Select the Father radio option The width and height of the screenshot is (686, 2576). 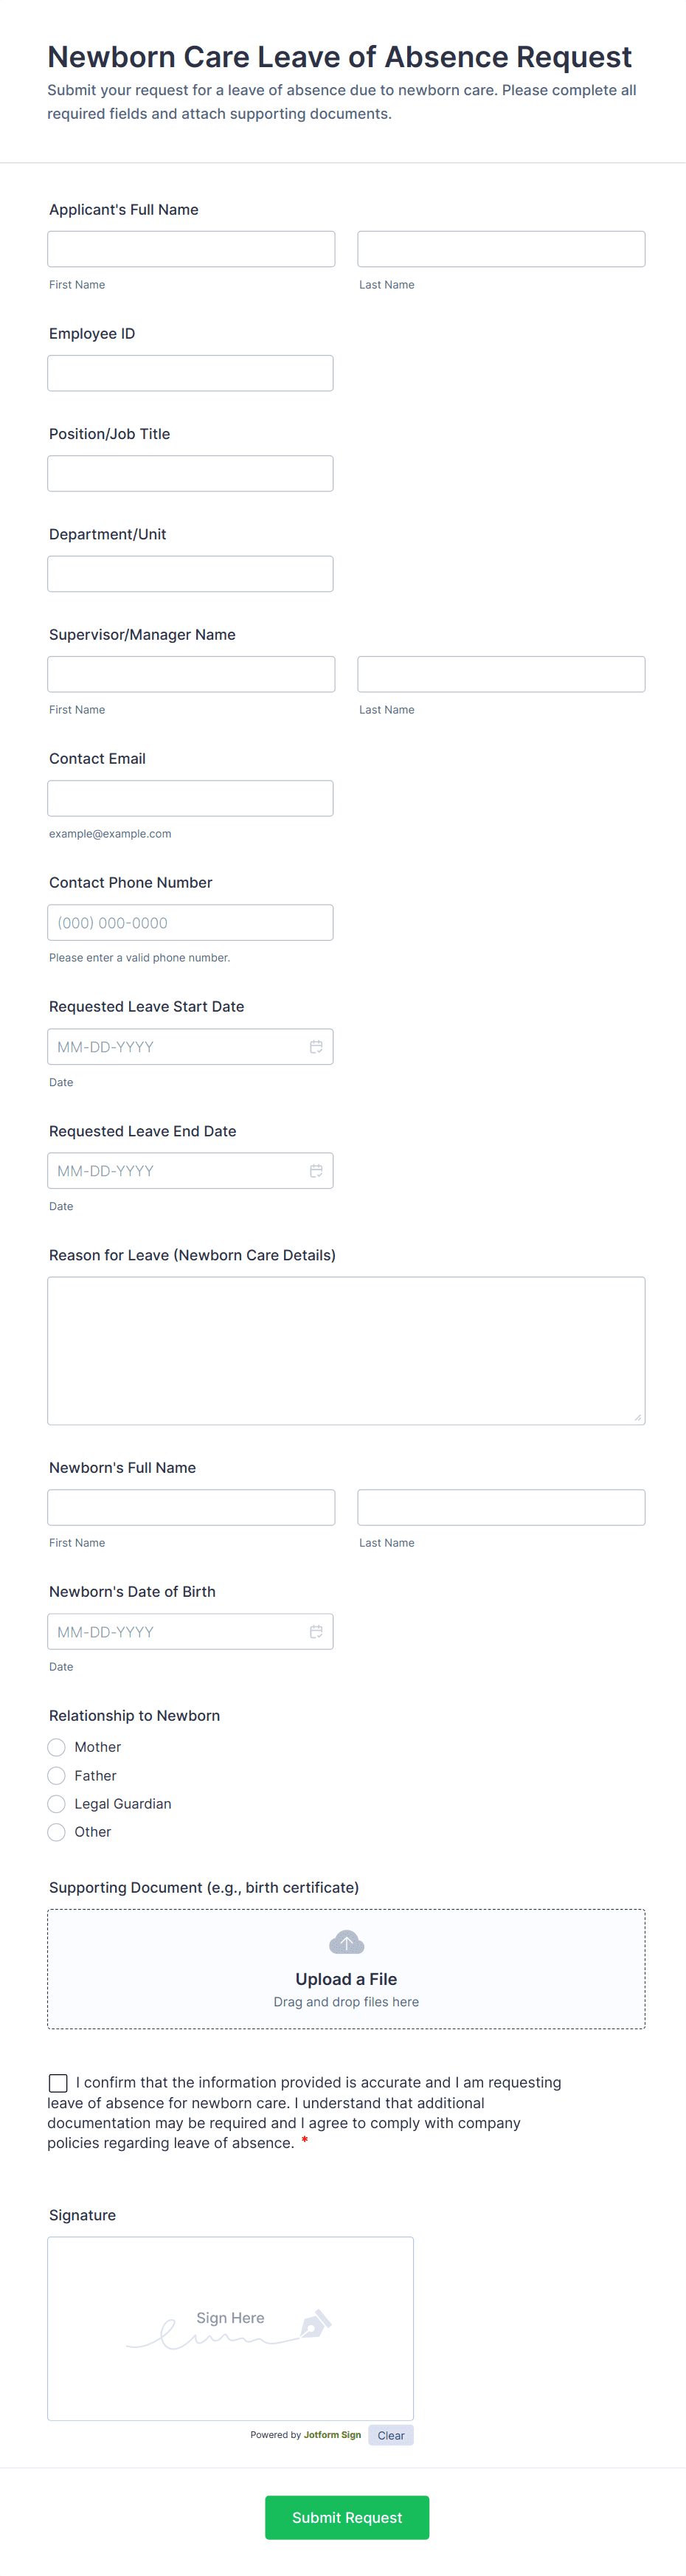click(x=57, y=1776)
